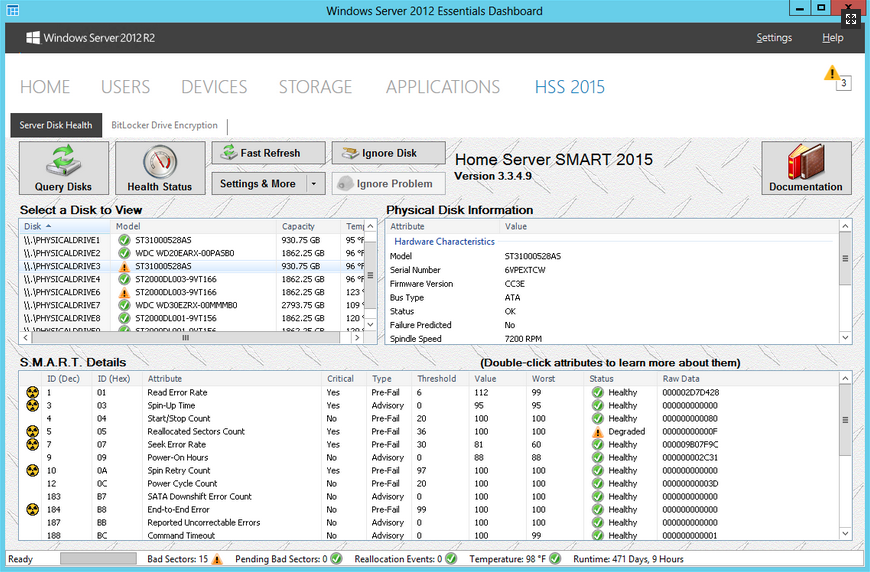
Task: Click warning icon on PHYSICALDRIVE6 row
Action: [124, 292]
